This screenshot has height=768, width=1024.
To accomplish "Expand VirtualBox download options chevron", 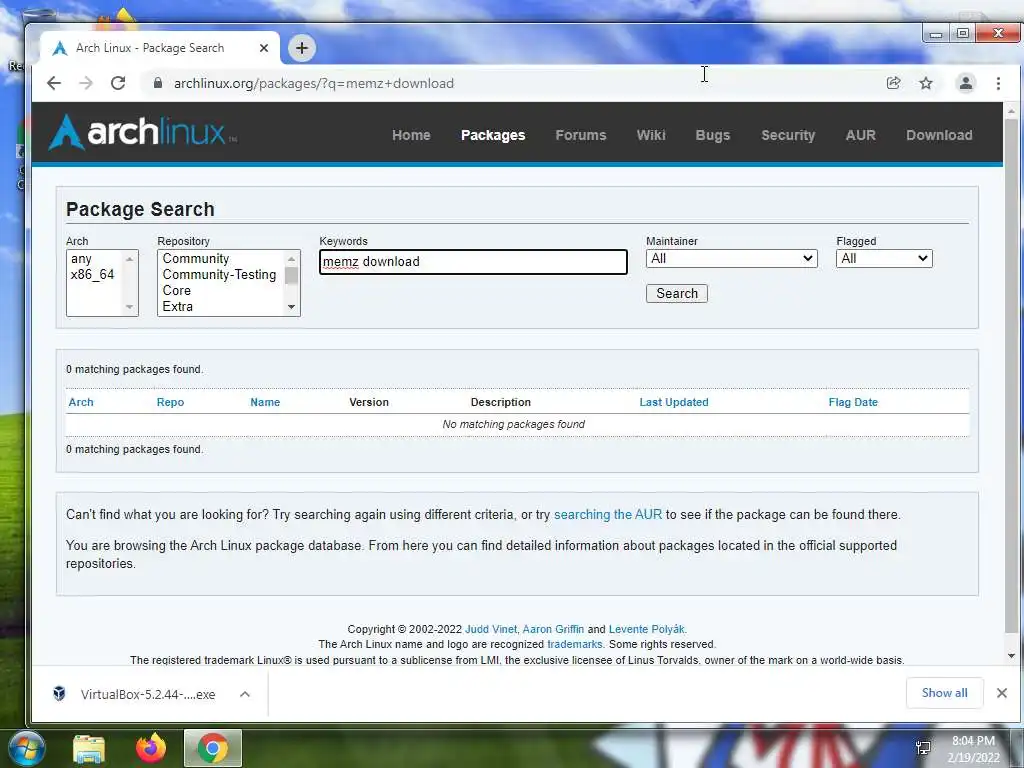I will (x=245, y=694).
